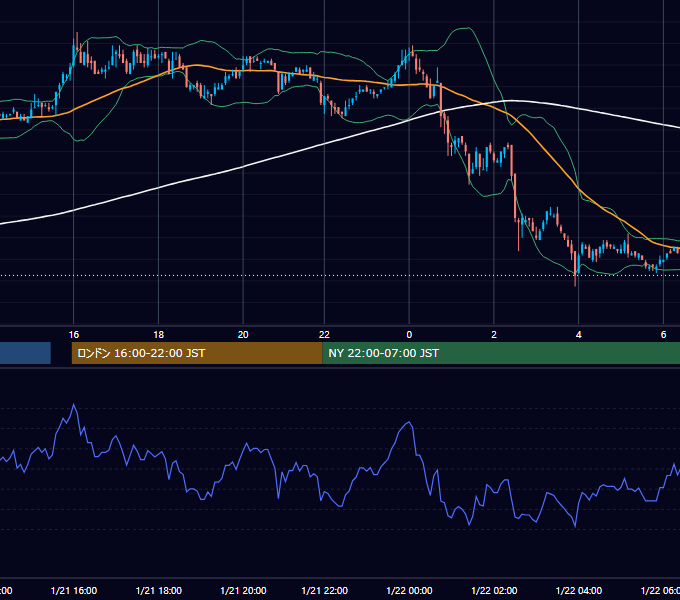Screen dimensions: 680x600
Task: Click the 1/22 02:00 label on oscillator axis
Action: coord(494,590)
